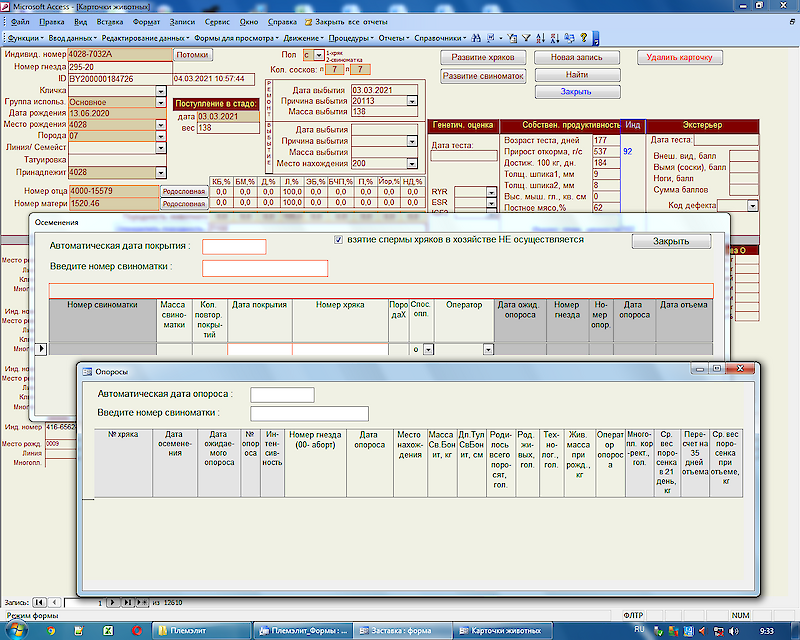The width and height of the screenshot is (800, 640).
Task: Open the 'Отчеты' toolbar menu
Action: tap(393, 38)
